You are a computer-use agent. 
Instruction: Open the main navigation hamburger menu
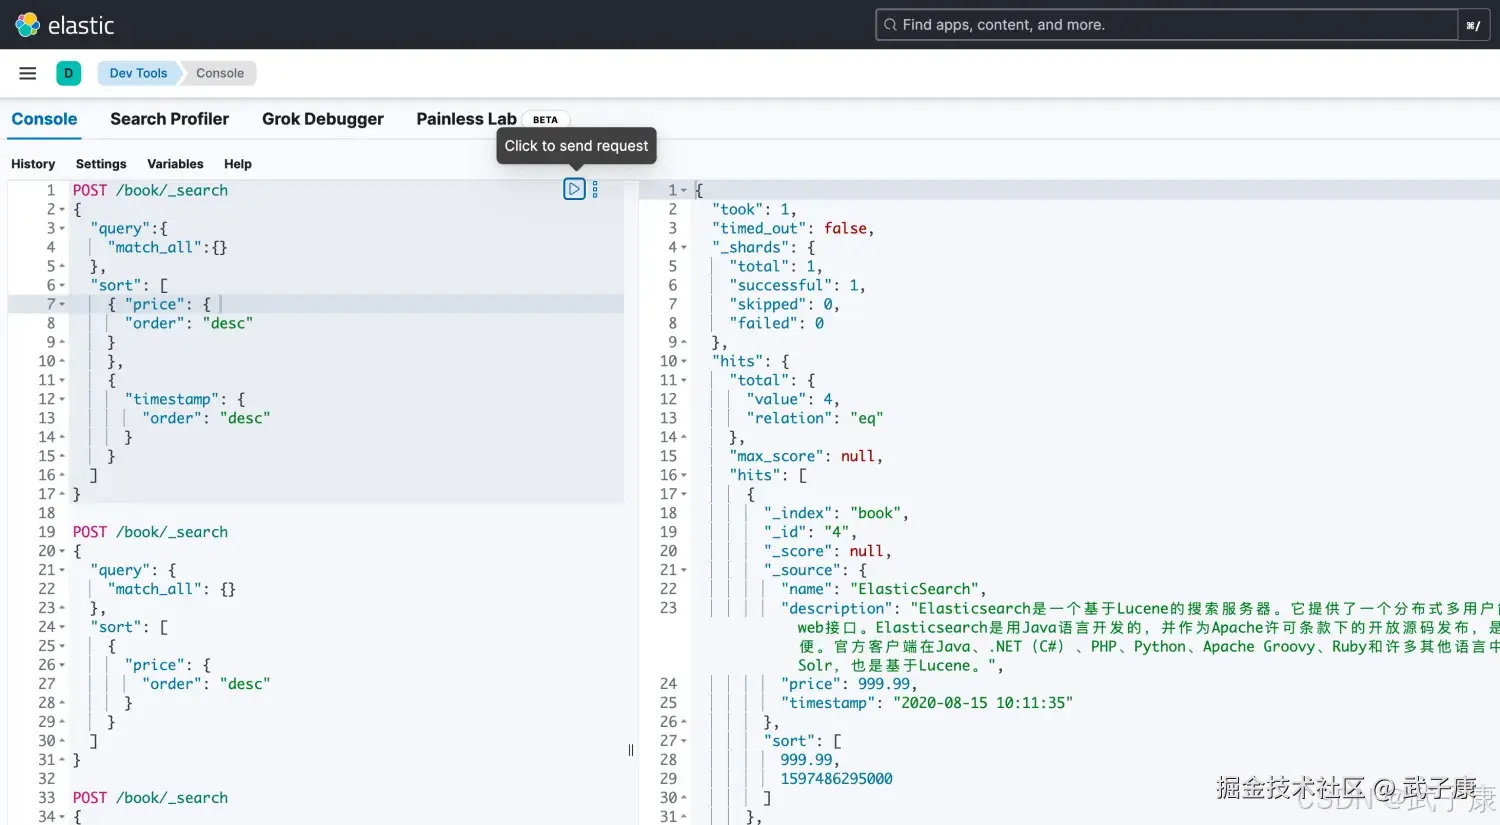(27, 72)
